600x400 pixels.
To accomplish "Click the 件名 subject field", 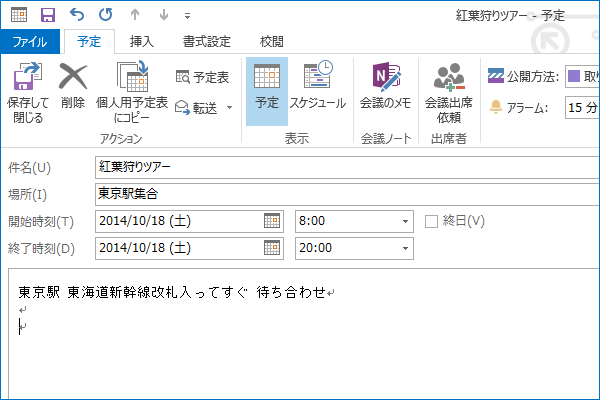I will tap(347, 167).
